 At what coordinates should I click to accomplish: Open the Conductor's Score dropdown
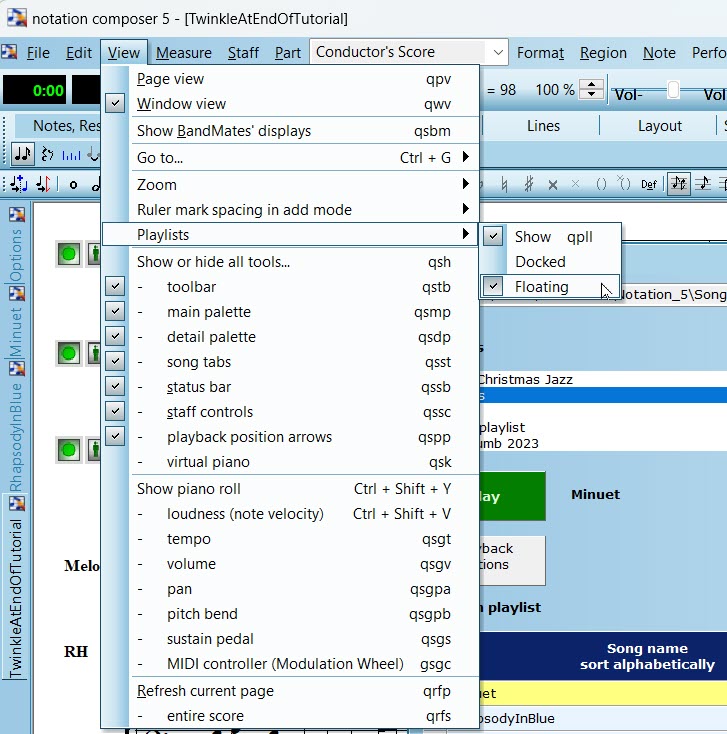(497, 53)
